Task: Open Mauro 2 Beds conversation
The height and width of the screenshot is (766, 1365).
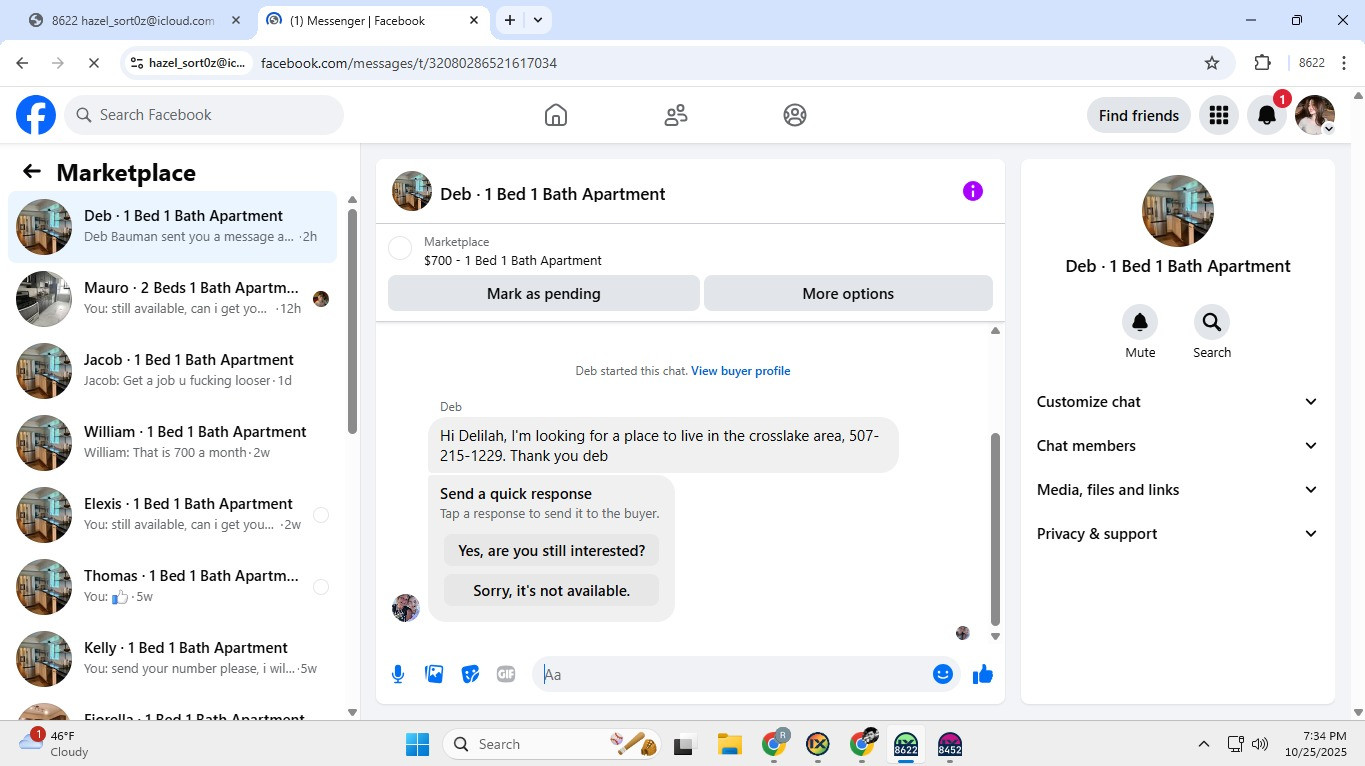Action: tap(172, 299)
